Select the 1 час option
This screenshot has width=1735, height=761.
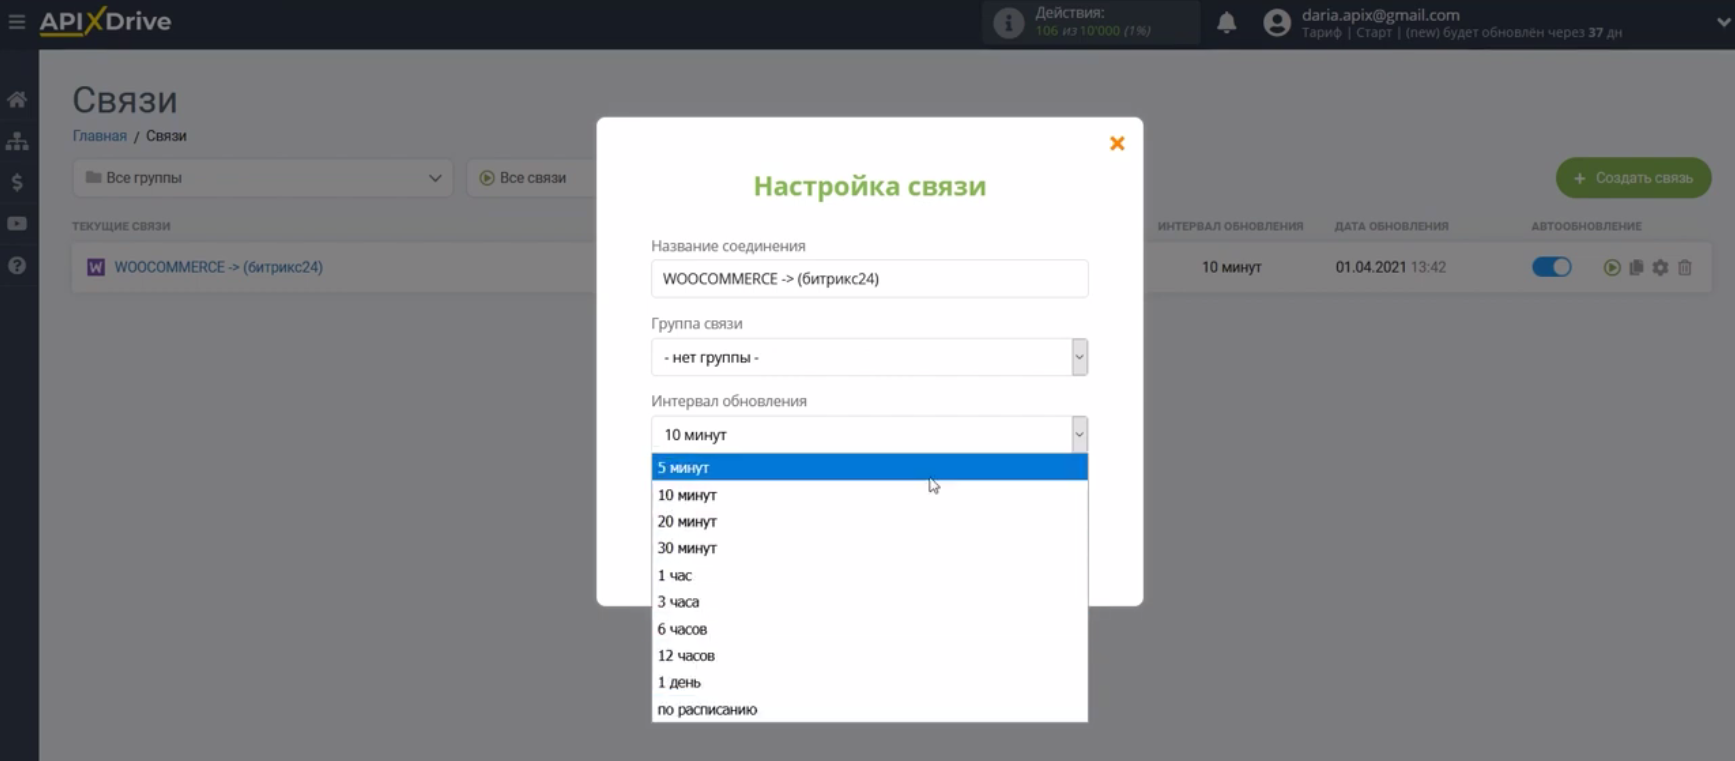(x=869, y=575)
